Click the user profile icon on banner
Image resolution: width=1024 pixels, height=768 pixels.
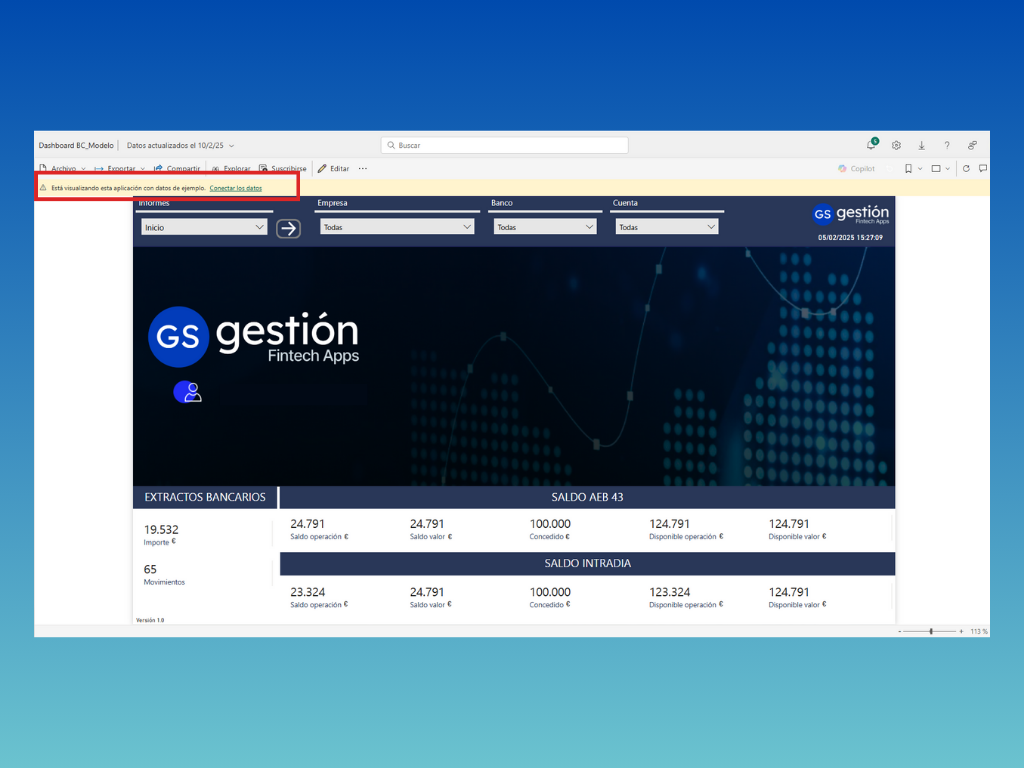(187, 392)
